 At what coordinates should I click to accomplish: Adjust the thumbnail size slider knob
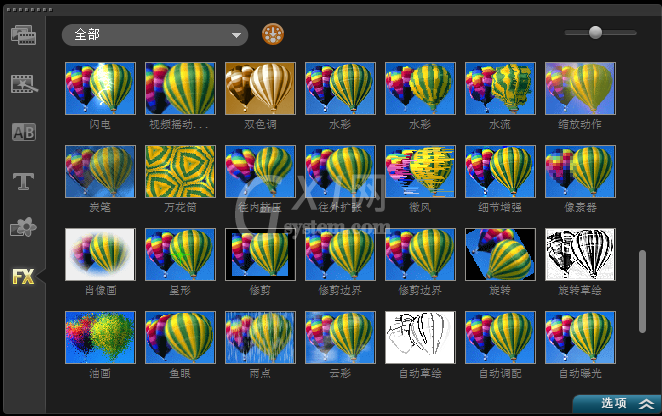[595, 33]
